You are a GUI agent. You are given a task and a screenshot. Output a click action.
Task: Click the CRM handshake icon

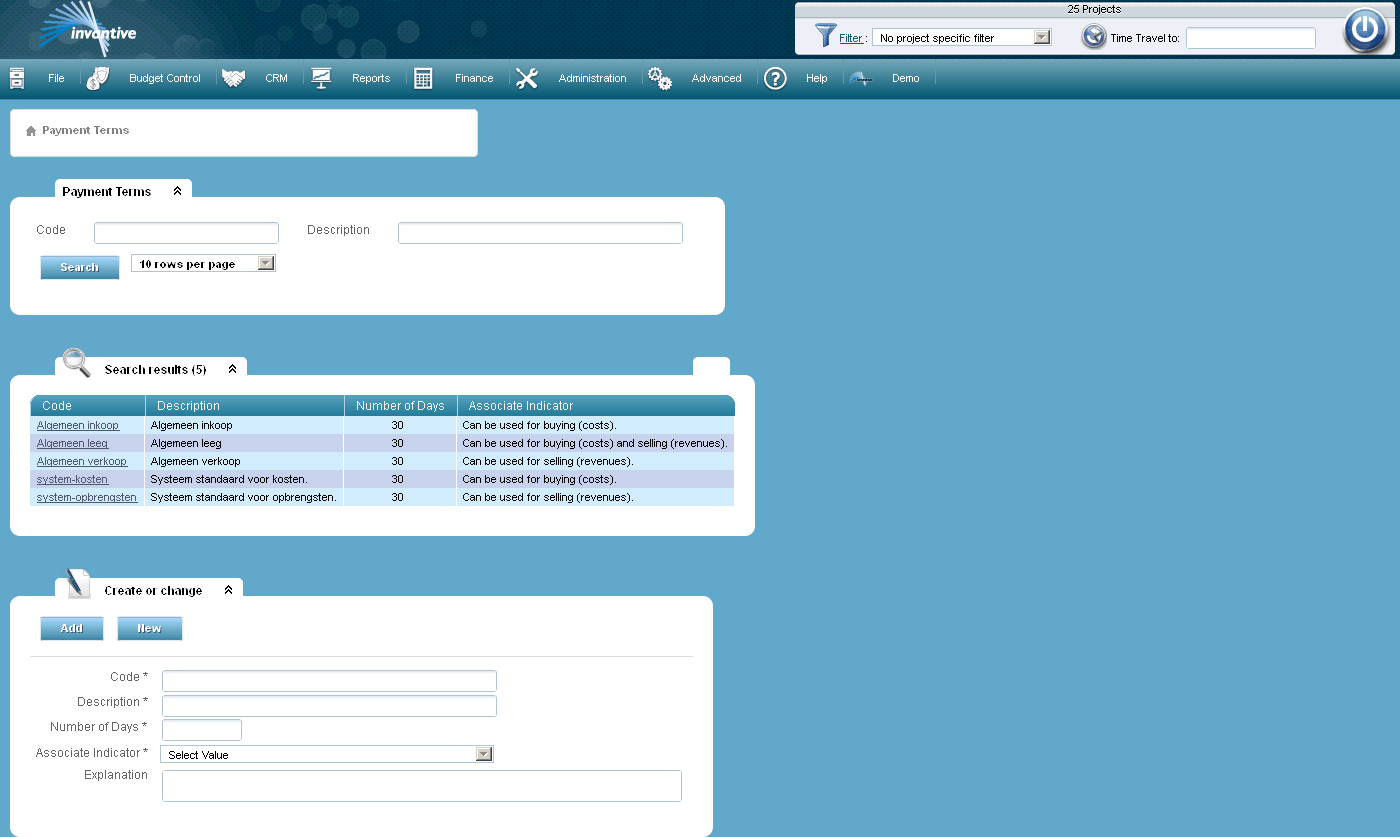point(234,78)
